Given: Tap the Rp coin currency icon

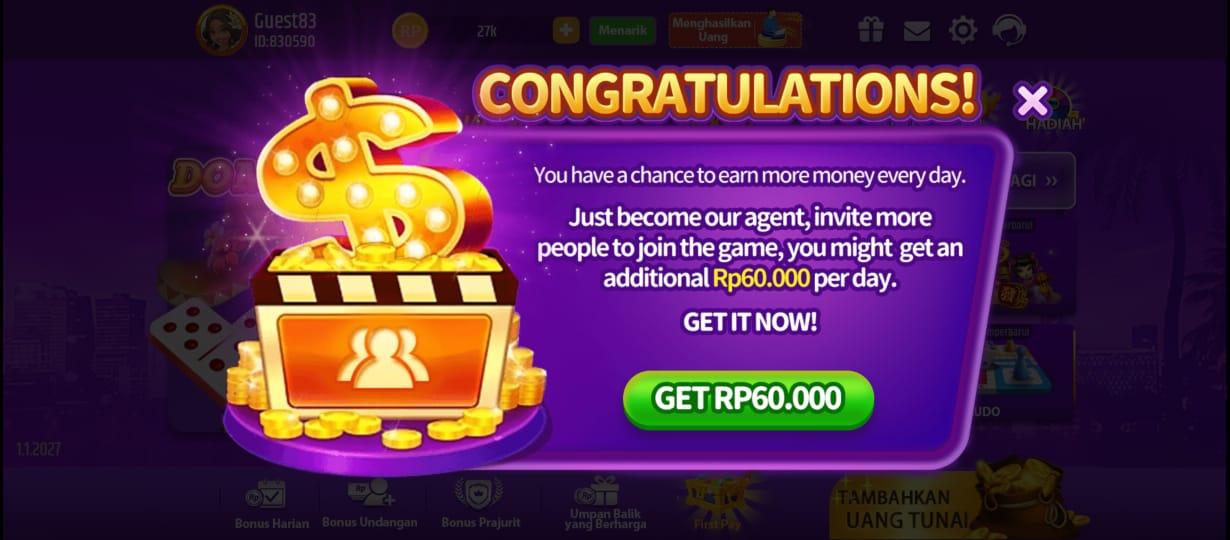Looking at the screenshot, I should click(x=409, y=31).
